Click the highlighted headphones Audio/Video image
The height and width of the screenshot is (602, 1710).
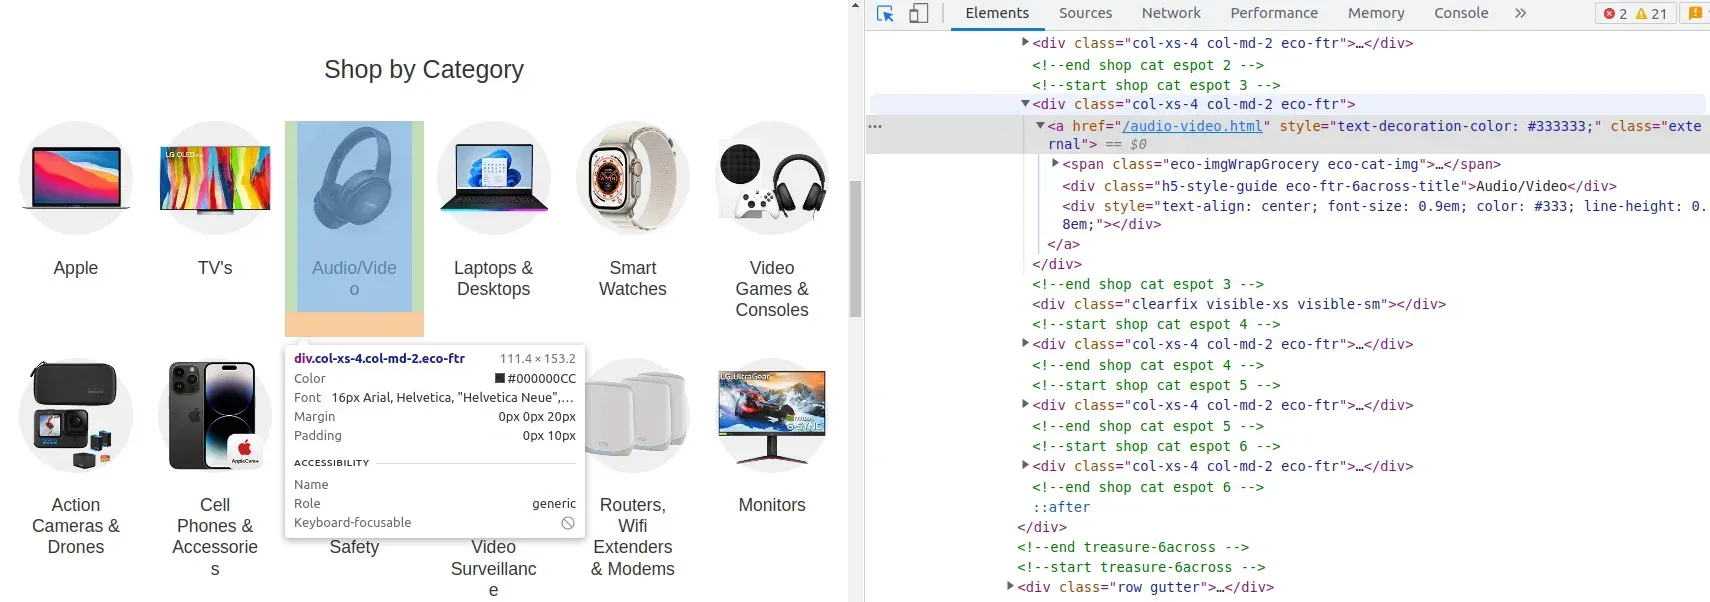(x=354, y=178)
